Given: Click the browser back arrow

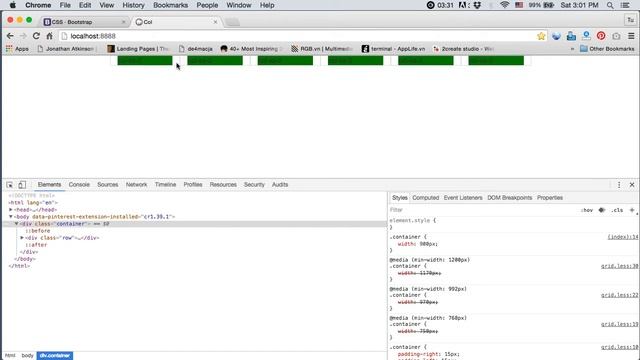Looking at the screenshot, I should [x=10, y=36].
